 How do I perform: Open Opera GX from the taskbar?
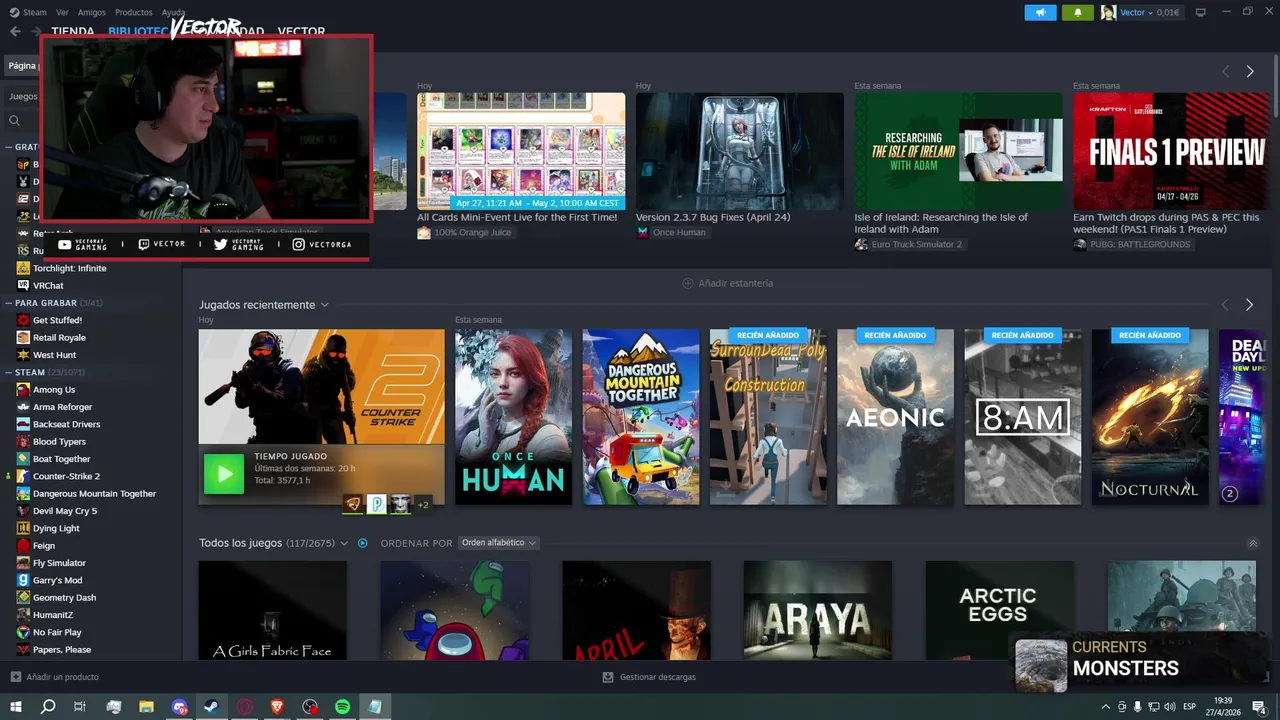coord(245,707)
